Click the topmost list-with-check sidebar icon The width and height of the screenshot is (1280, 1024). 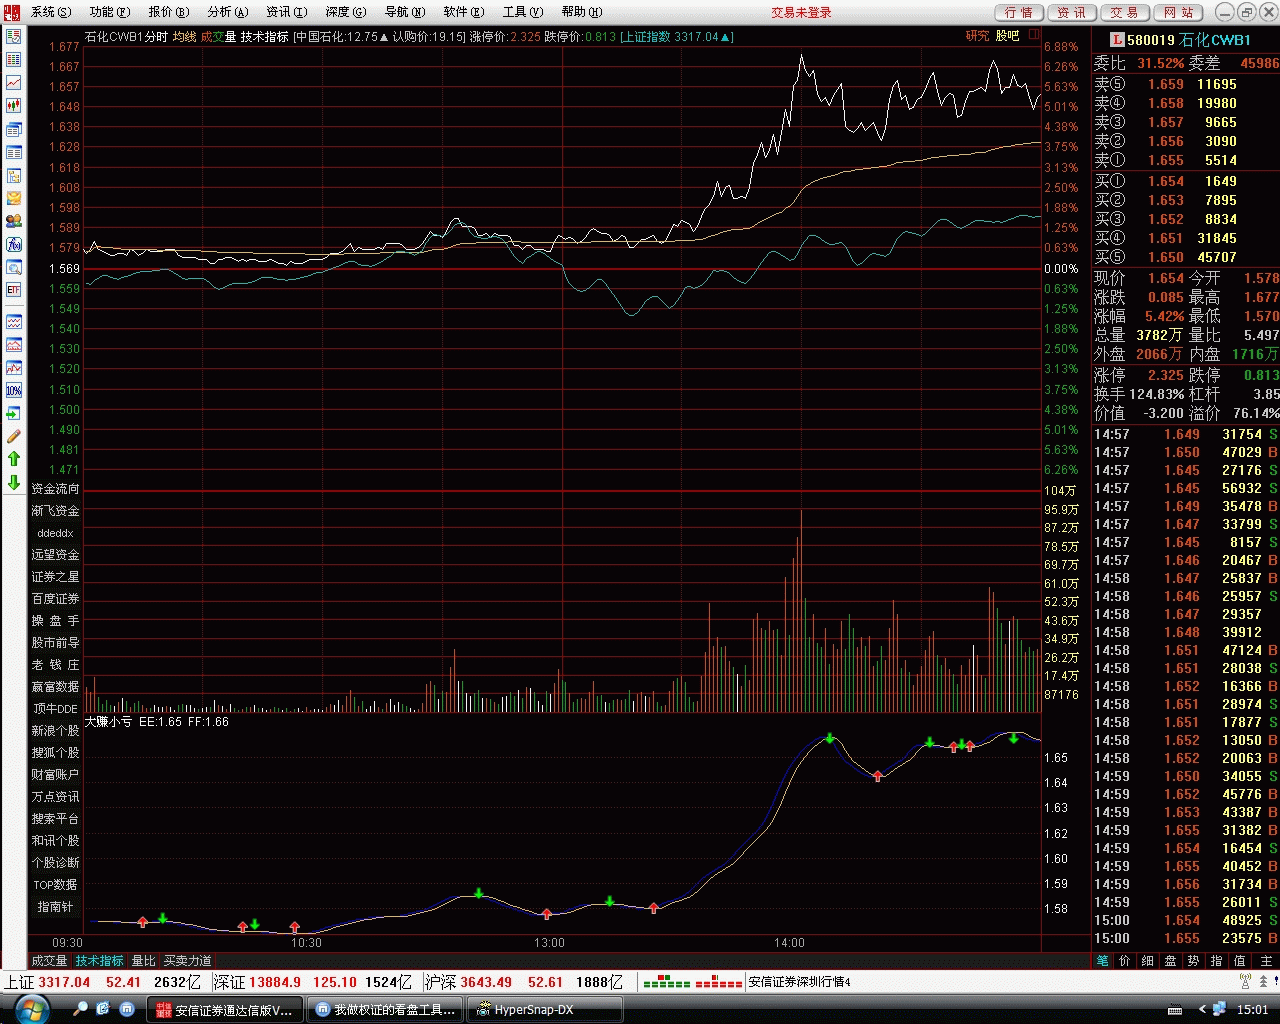(13, 36)
